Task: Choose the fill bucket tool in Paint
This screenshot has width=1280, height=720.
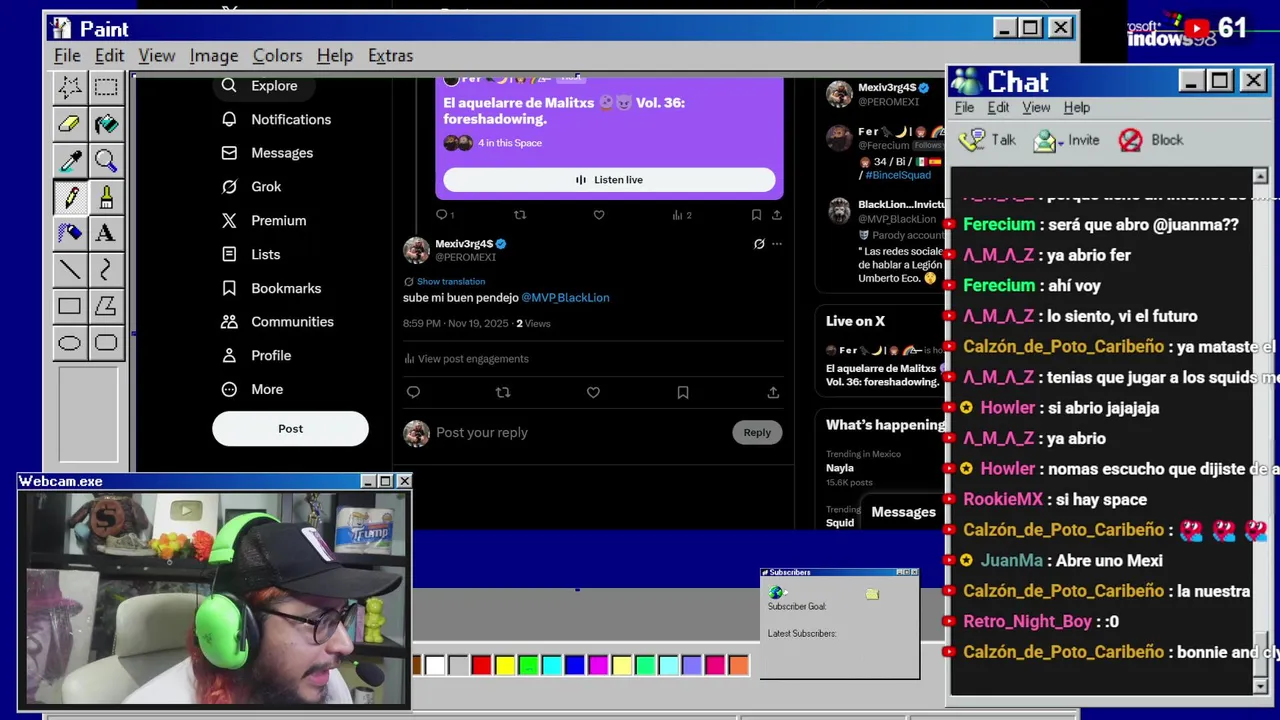Action: [105, 124]
